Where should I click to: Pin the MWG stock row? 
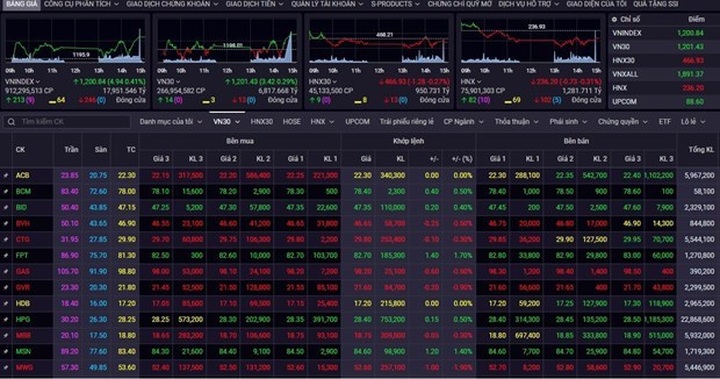(x=6, y=368)
